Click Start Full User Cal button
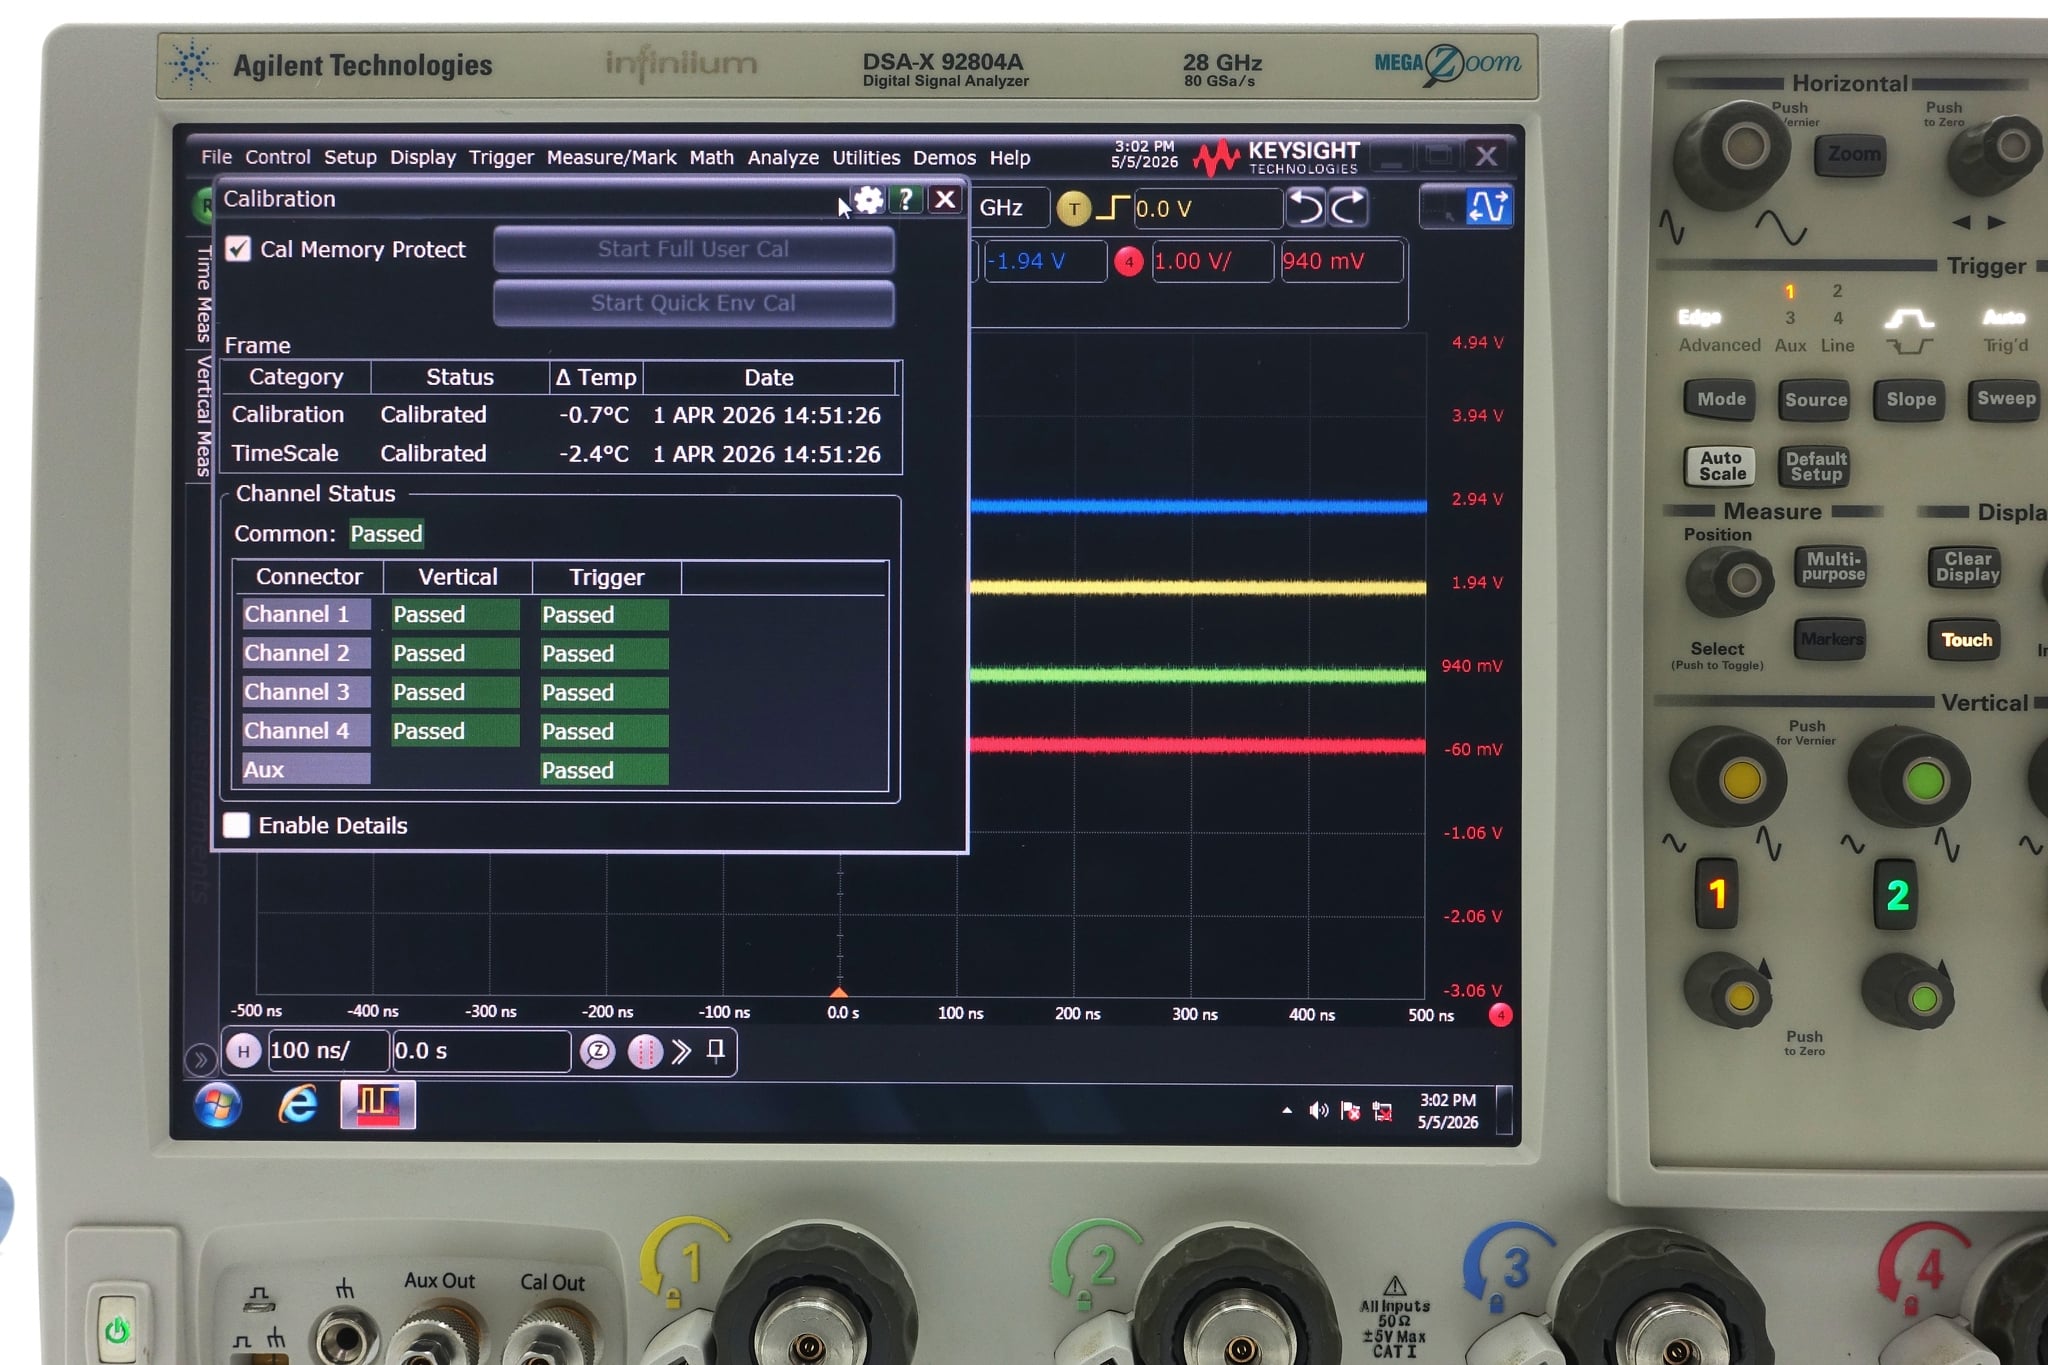The height and width of the screenshot is (1365, 2048). pos(693,249)
